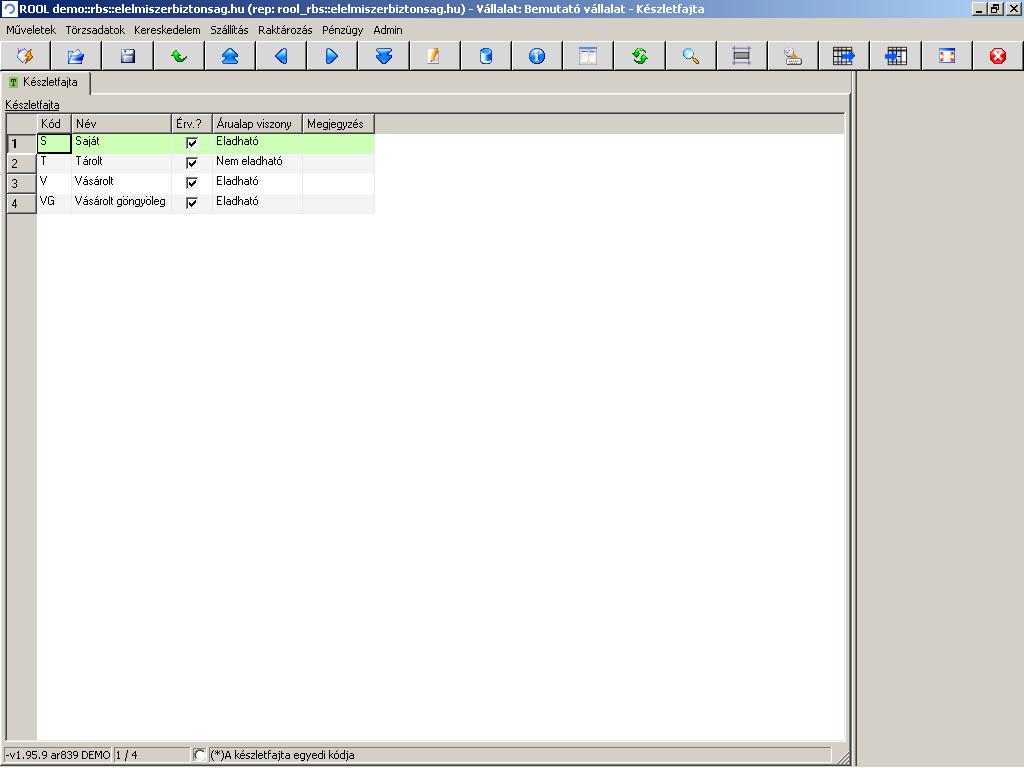Click the magnifying glass search icon
Image resolution: width=1024 pixels, height=768 pixels.
tap(690, 56)
